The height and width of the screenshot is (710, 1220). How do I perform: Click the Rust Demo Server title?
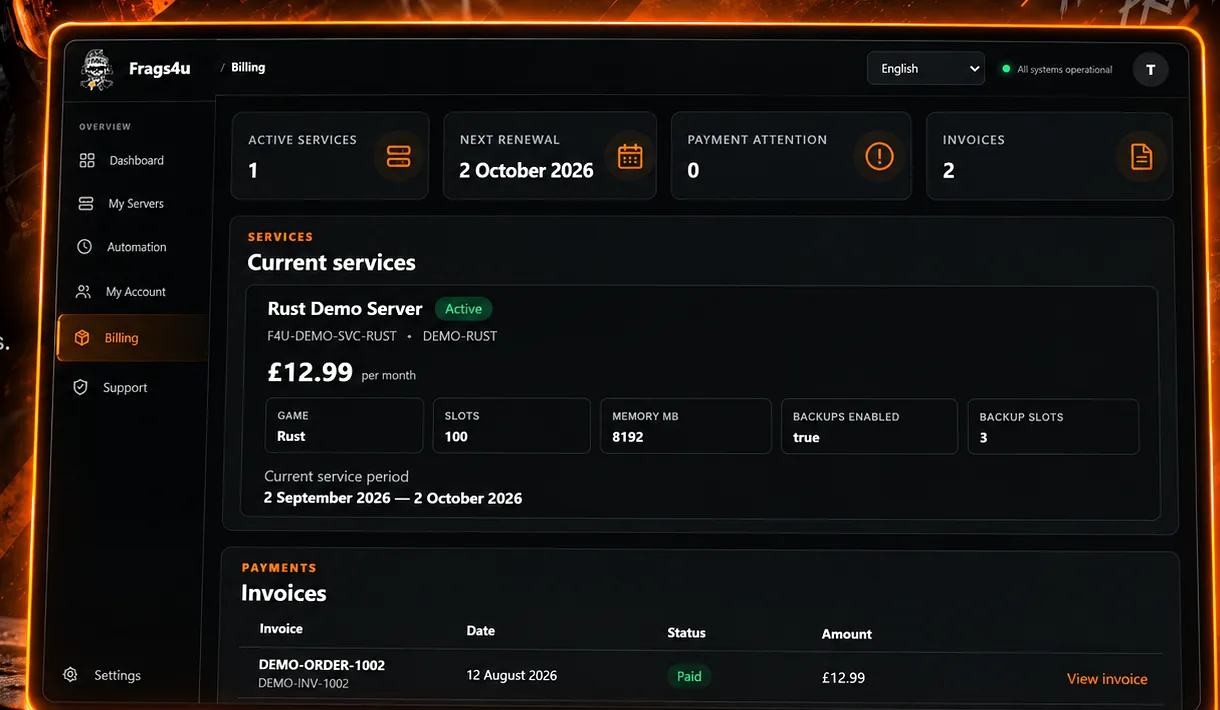[345, 309]
